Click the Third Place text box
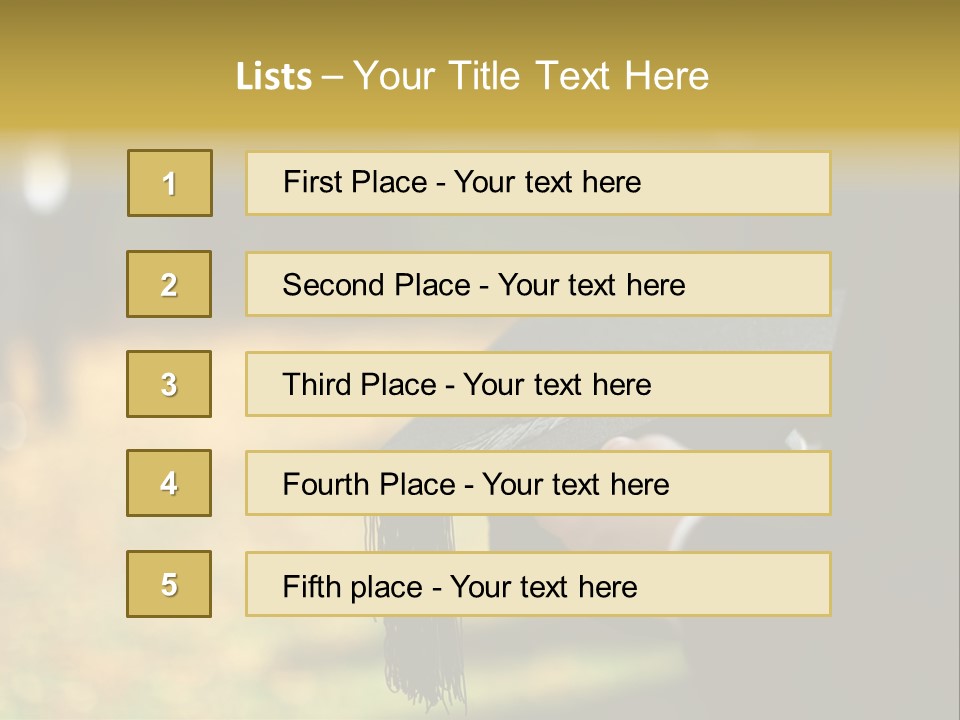Screen dimensions: 960x720 (x=538, y=384)
